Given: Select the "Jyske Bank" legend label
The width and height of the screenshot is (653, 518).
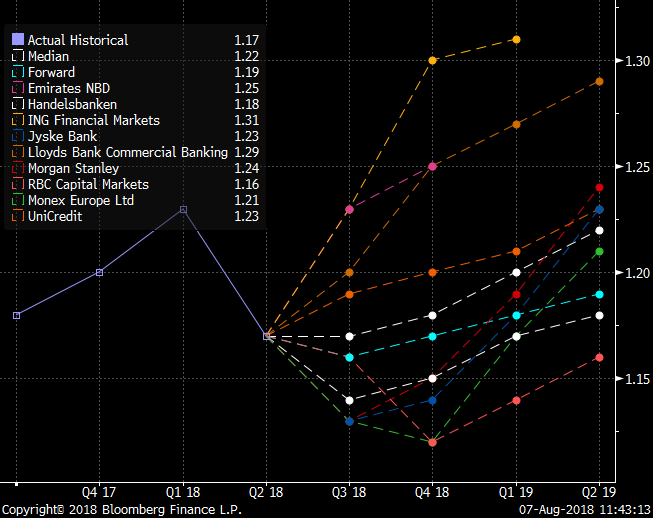Looking at the screenshot, I should pos(62,137).
